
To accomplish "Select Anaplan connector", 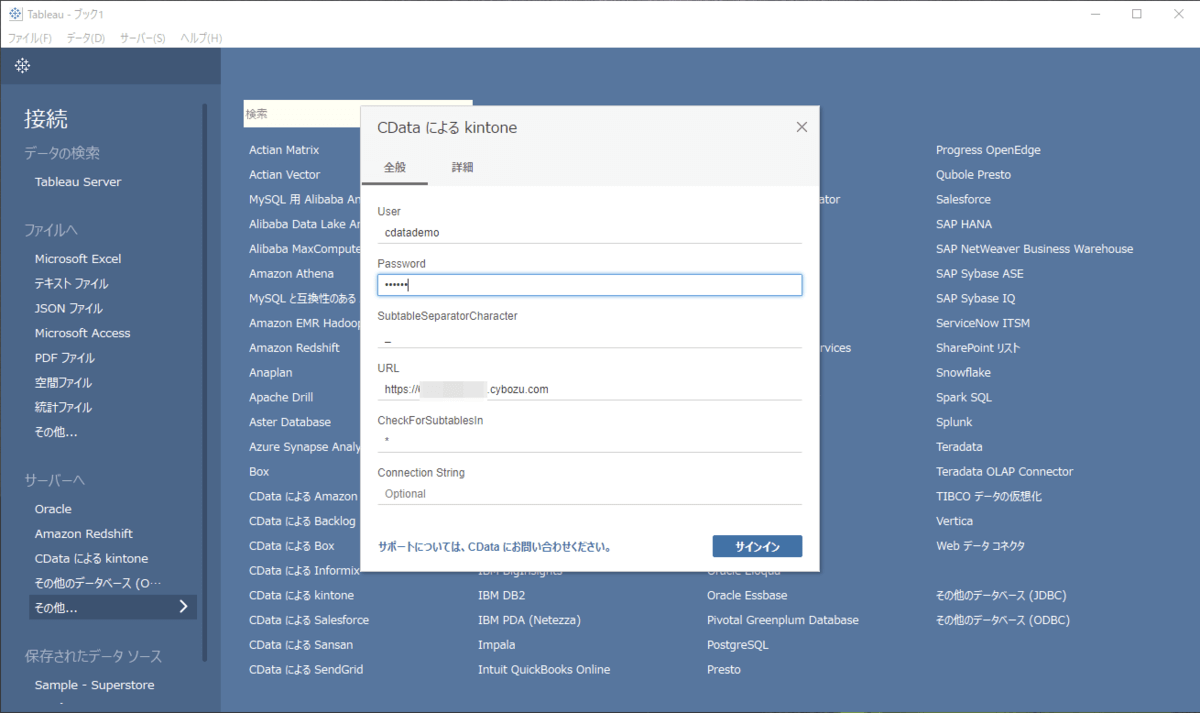I will point(271,373).
